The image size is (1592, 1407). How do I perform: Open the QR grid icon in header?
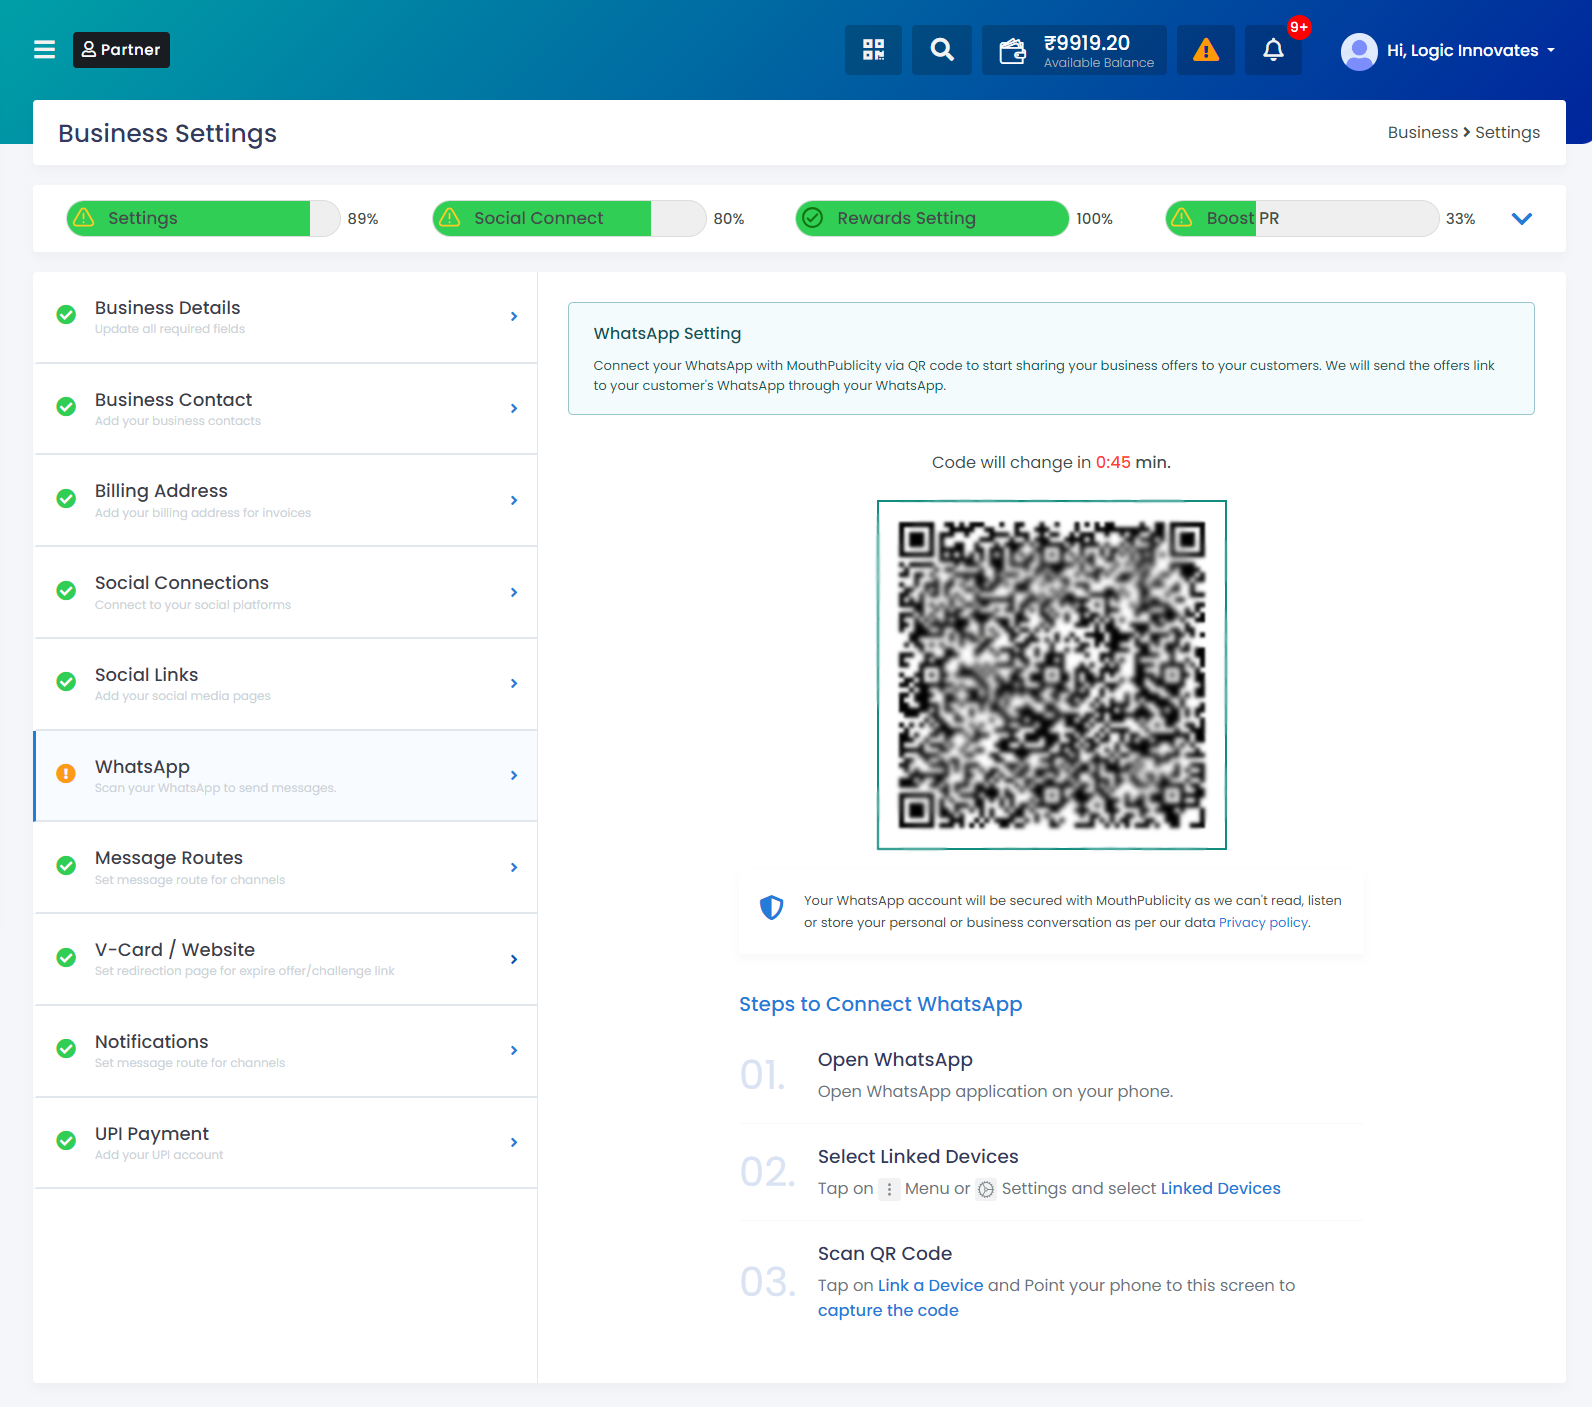pos(873,49)
